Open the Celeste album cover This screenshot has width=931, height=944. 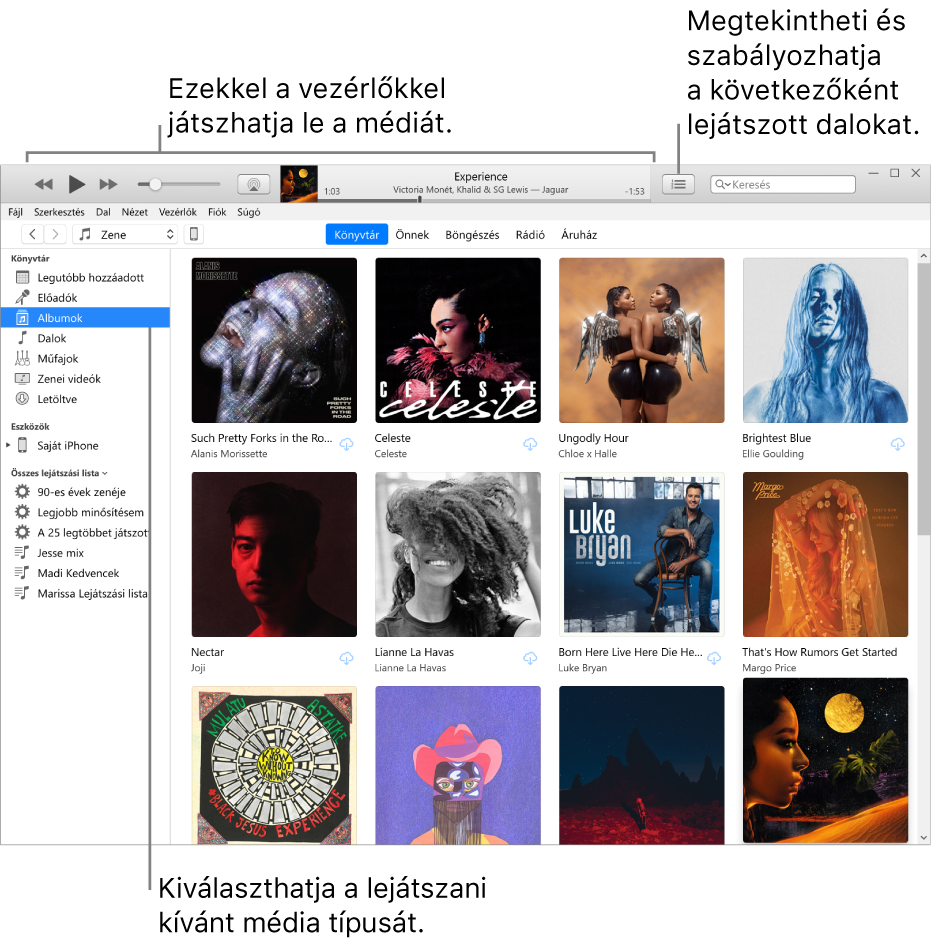pyautogui.click(x=458, y=340)
